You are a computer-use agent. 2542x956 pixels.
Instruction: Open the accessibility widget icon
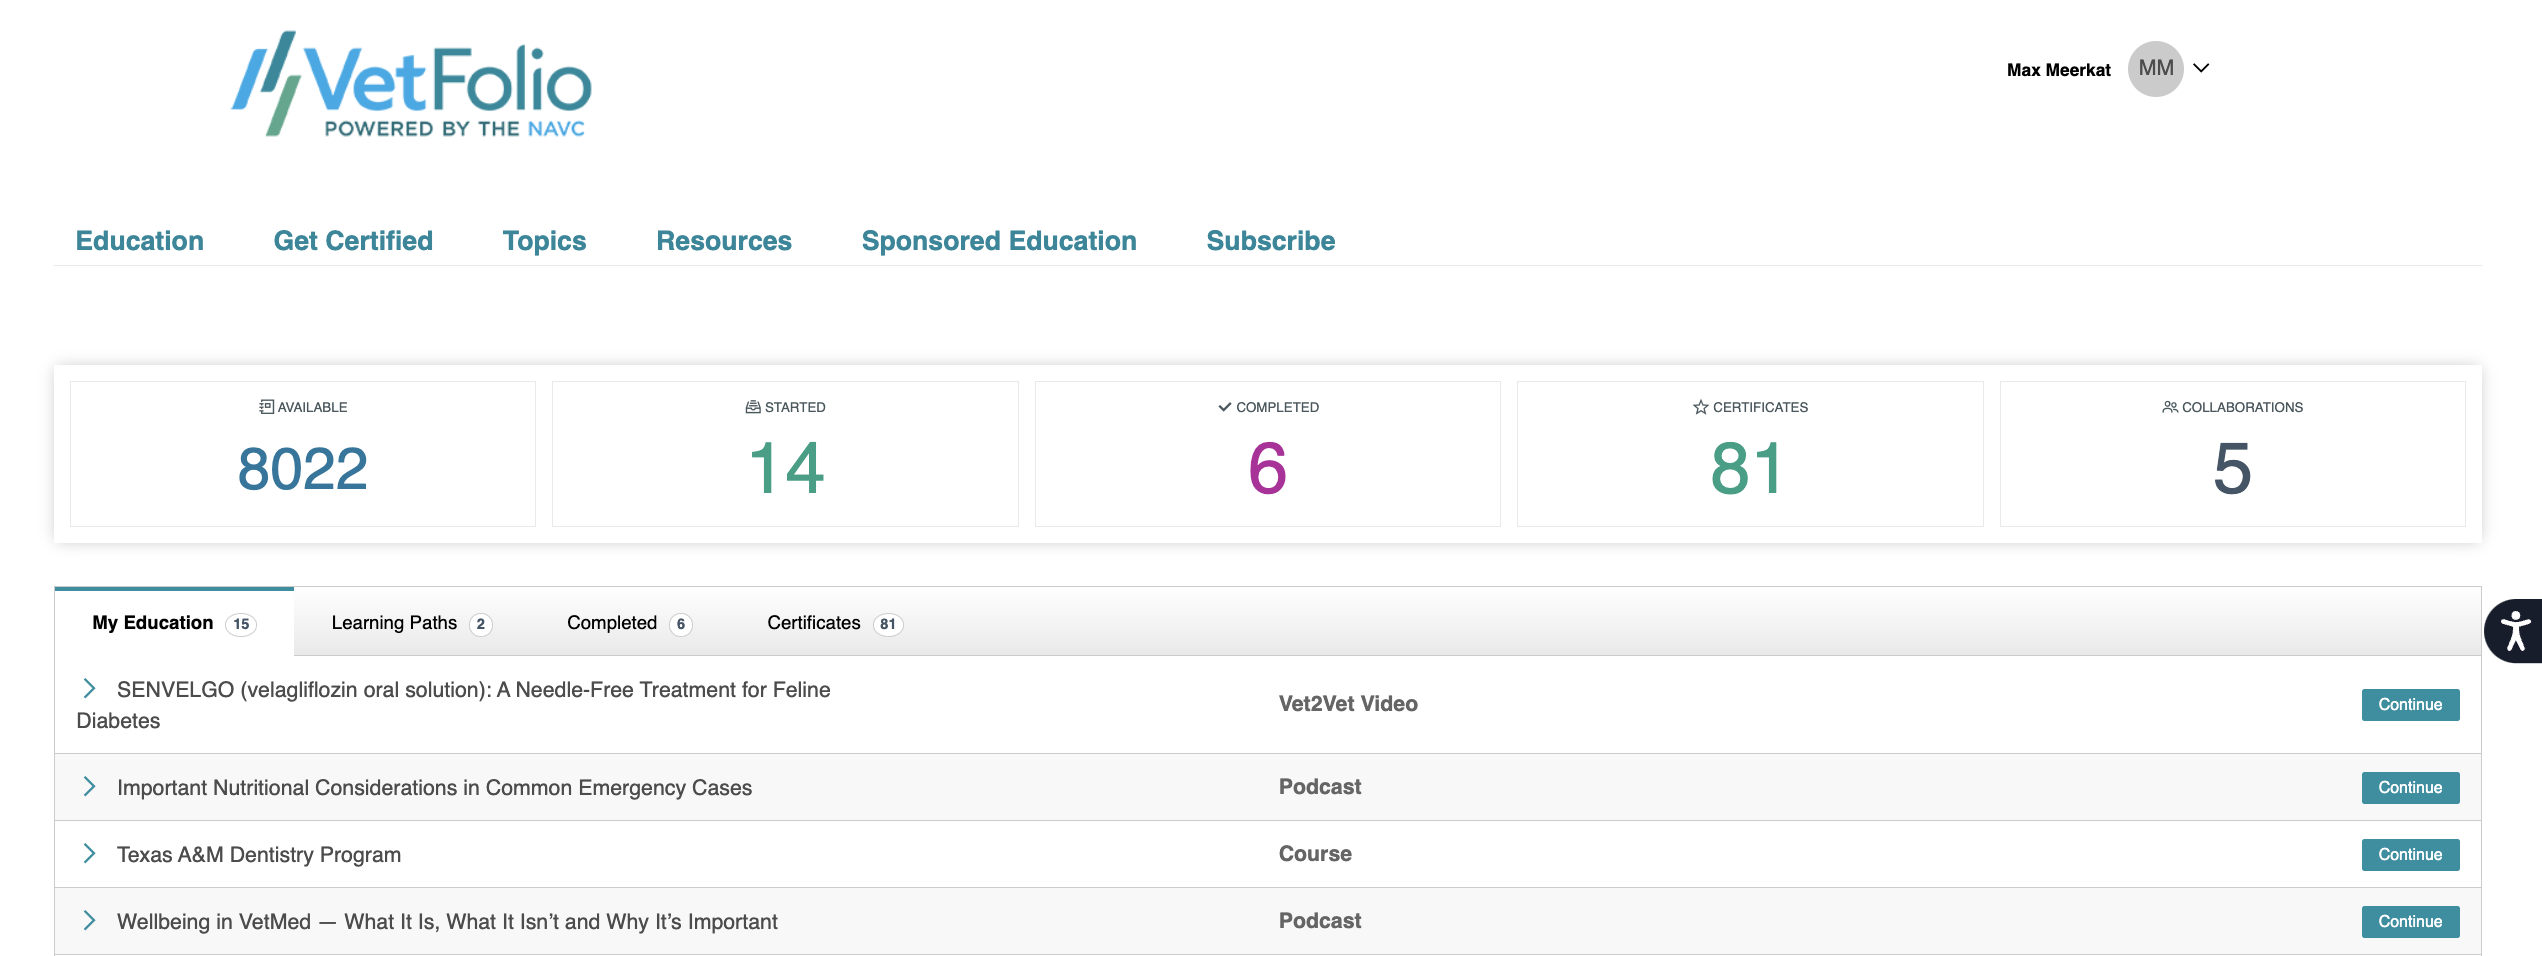tap(2514, 631)
